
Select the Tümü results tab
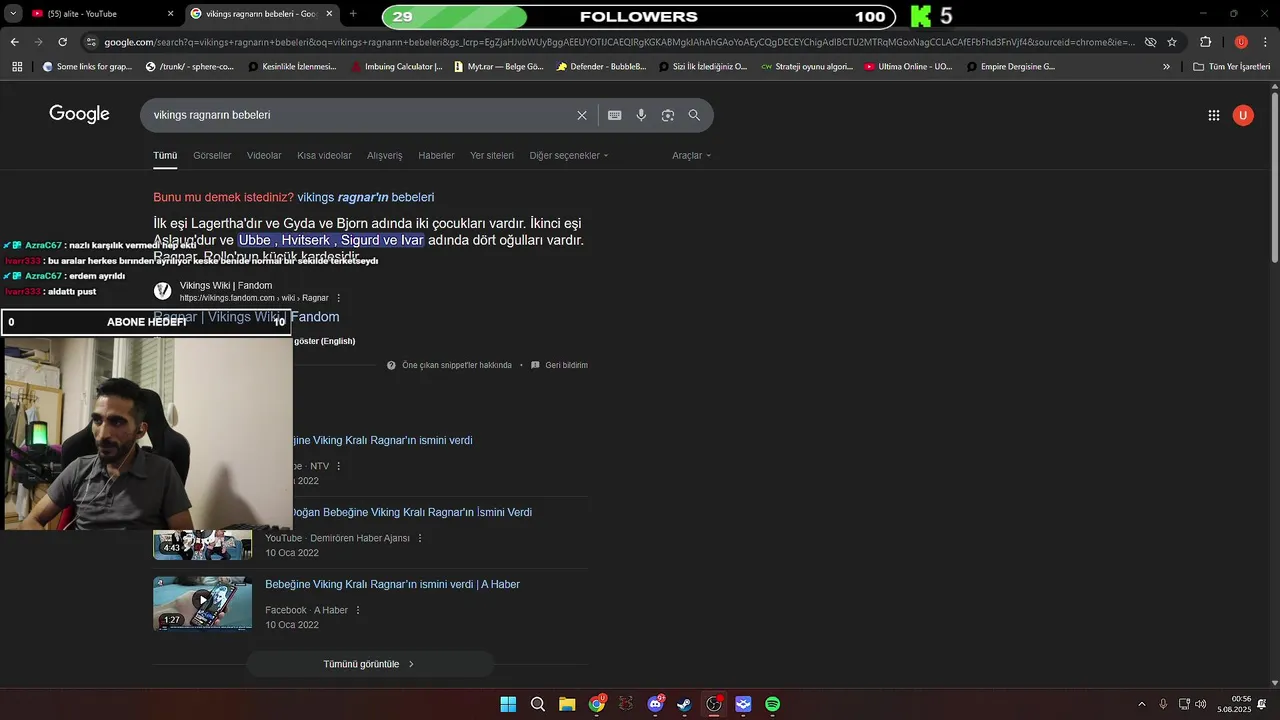point(165,156)
